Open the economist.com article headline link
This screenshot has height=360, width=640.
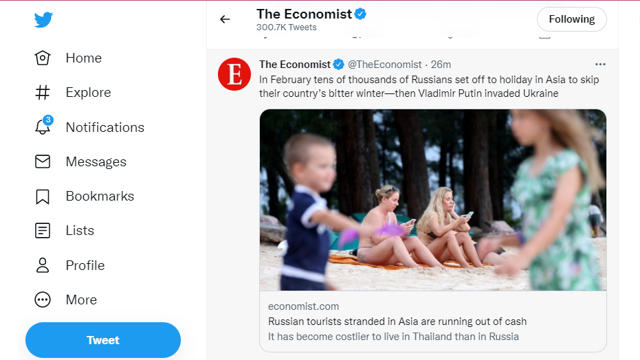pos(397,322)
